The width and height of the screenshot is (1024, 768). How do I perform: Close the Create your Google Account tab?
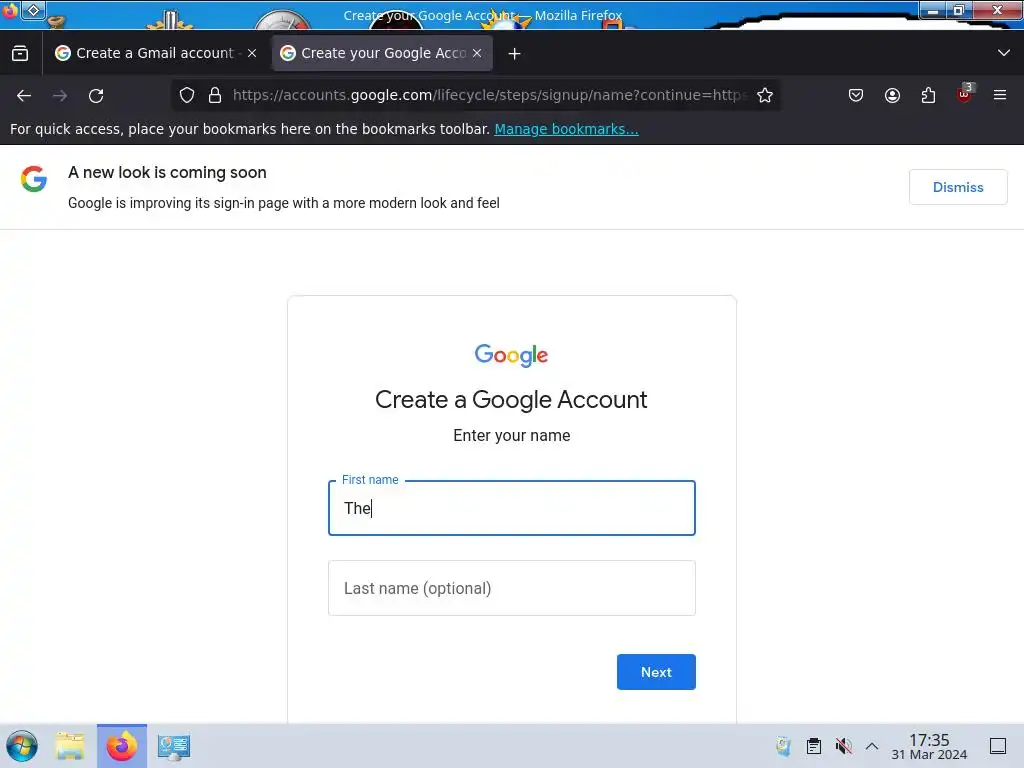[x=477, y=53]
